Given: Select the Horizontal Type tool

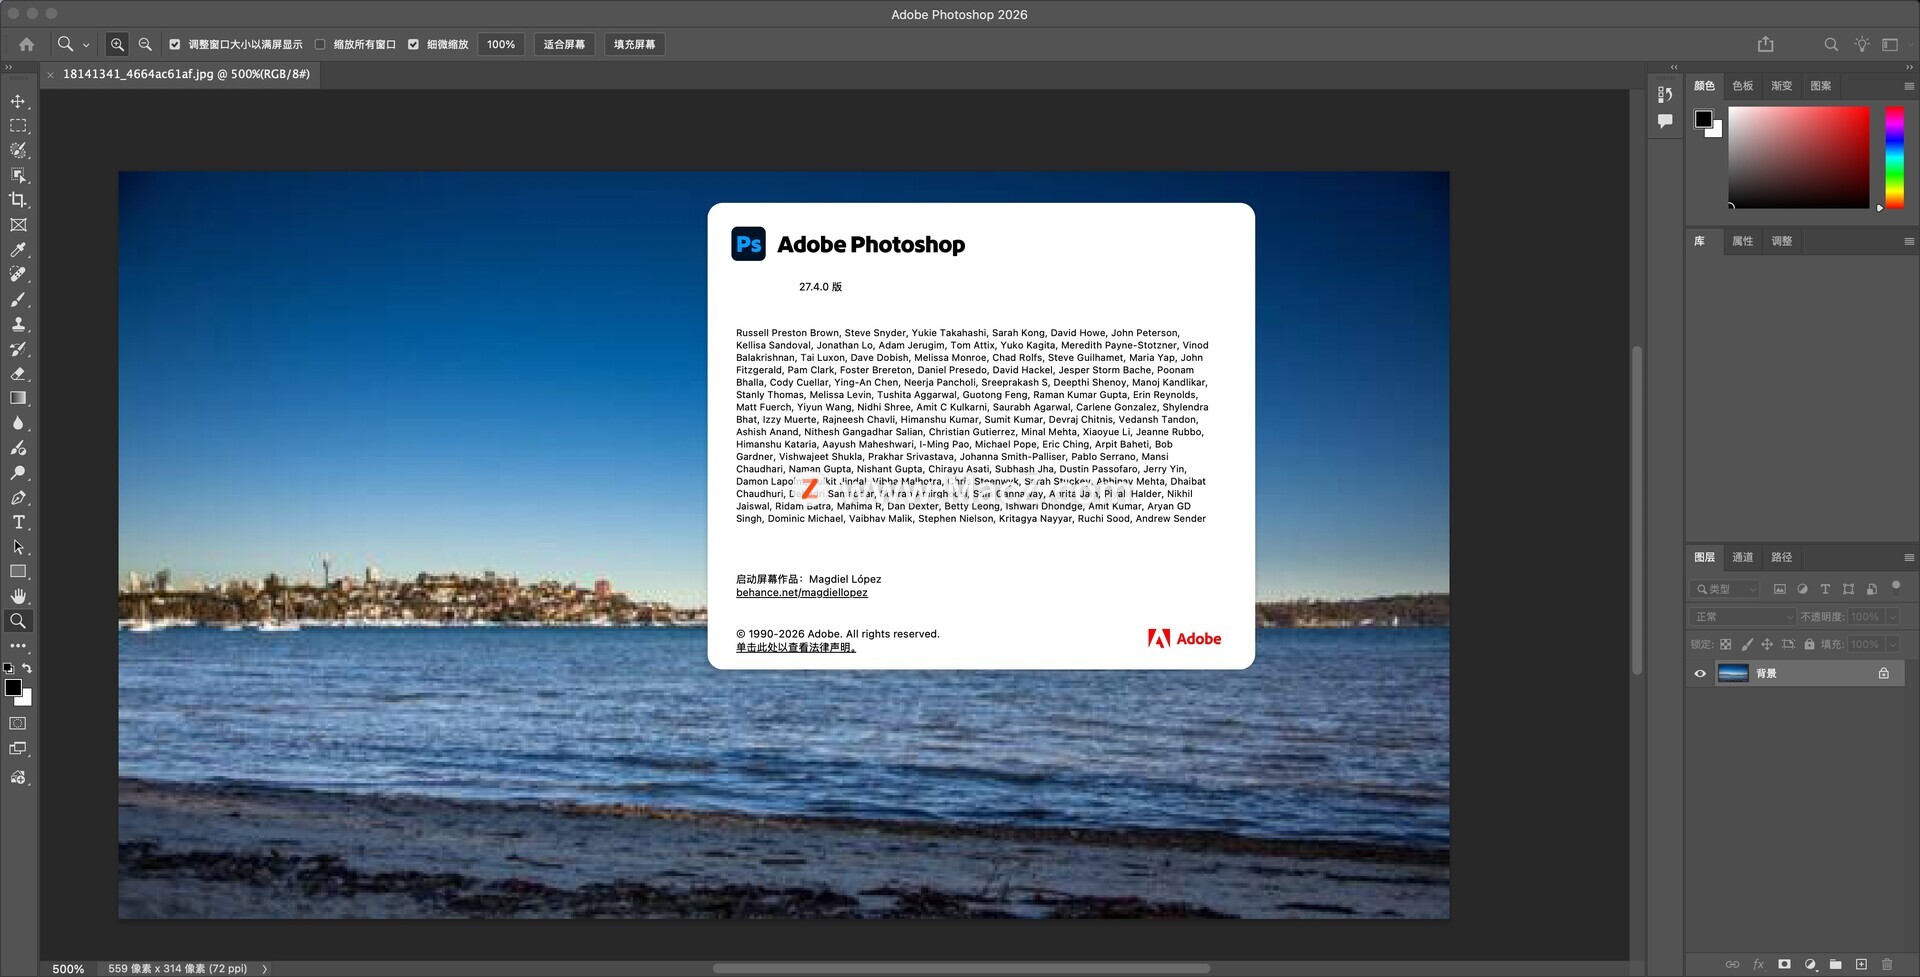Looking at the screenshot, I should (18, 522).
